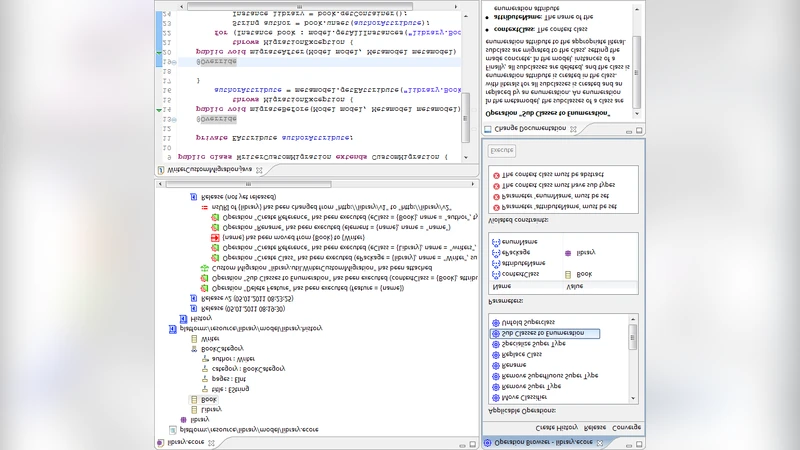The height and width of the screenshot is (450, 800).
Task: Select platform:/resource/library/model/library.ecore node
Action: point(248,430)
